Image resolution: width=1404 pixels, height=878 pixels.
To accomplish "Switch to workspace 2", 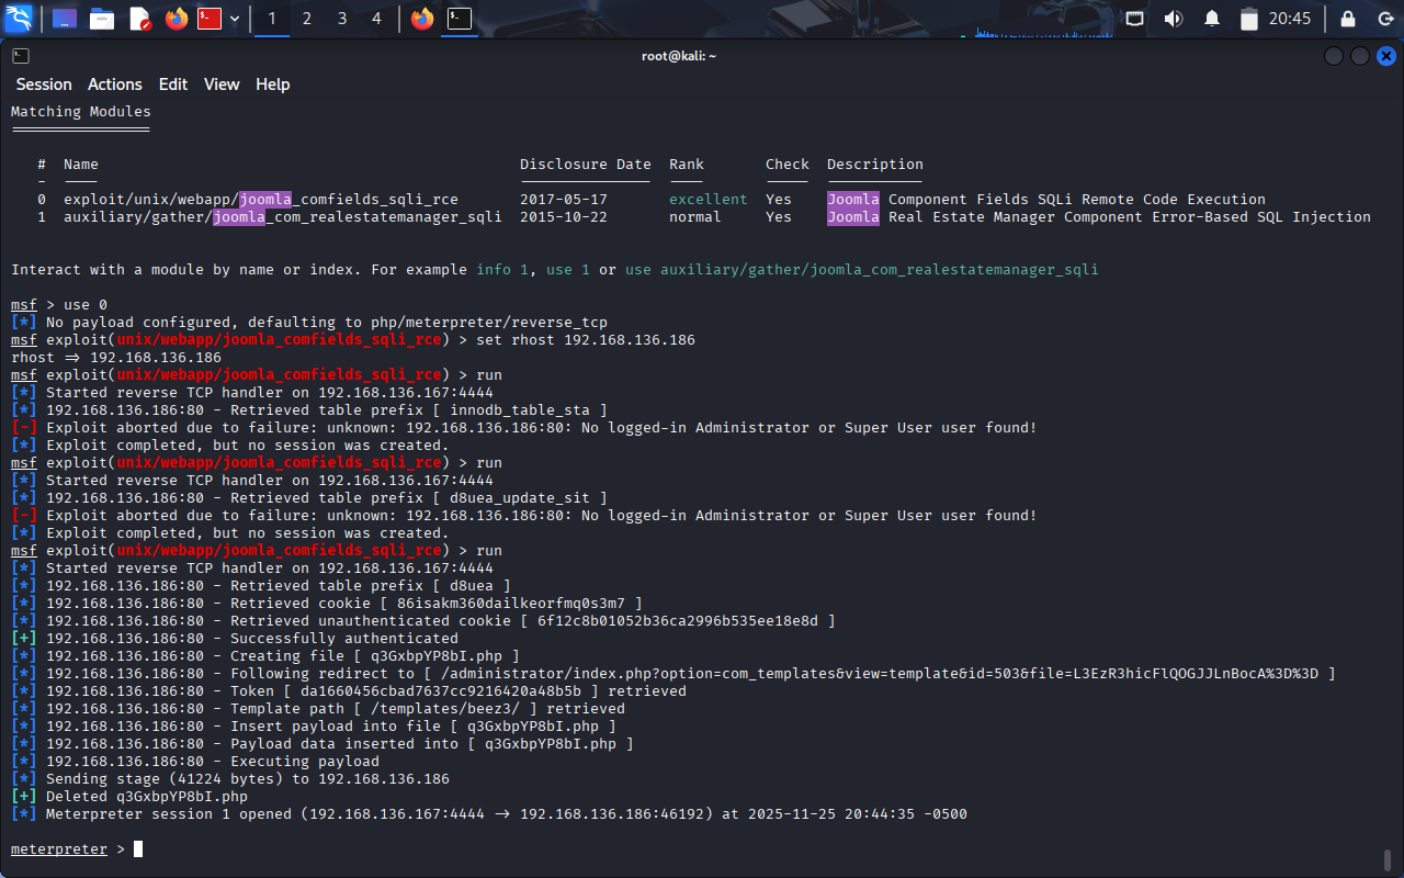I will [307, 18].
